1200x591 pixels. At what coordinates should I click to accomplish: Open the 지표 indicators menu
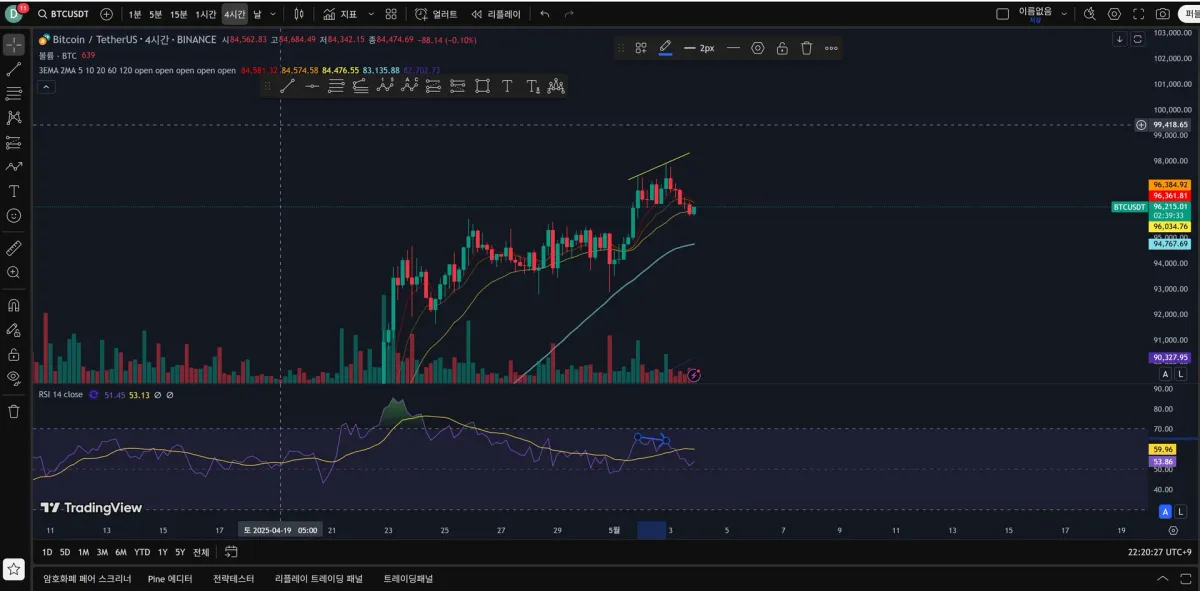pyautogui.click(x=341, y=14)
